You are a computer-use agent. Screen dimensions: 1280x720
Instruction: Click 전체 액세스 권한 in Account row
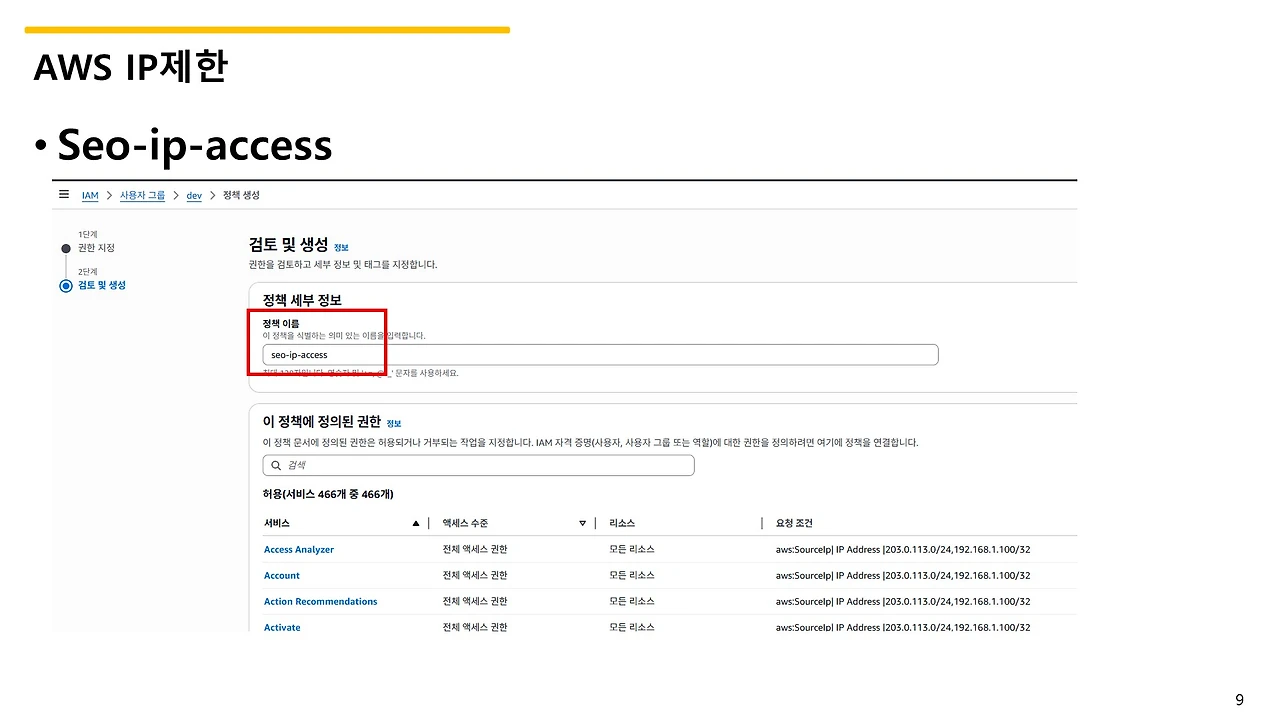click(475, 576)
